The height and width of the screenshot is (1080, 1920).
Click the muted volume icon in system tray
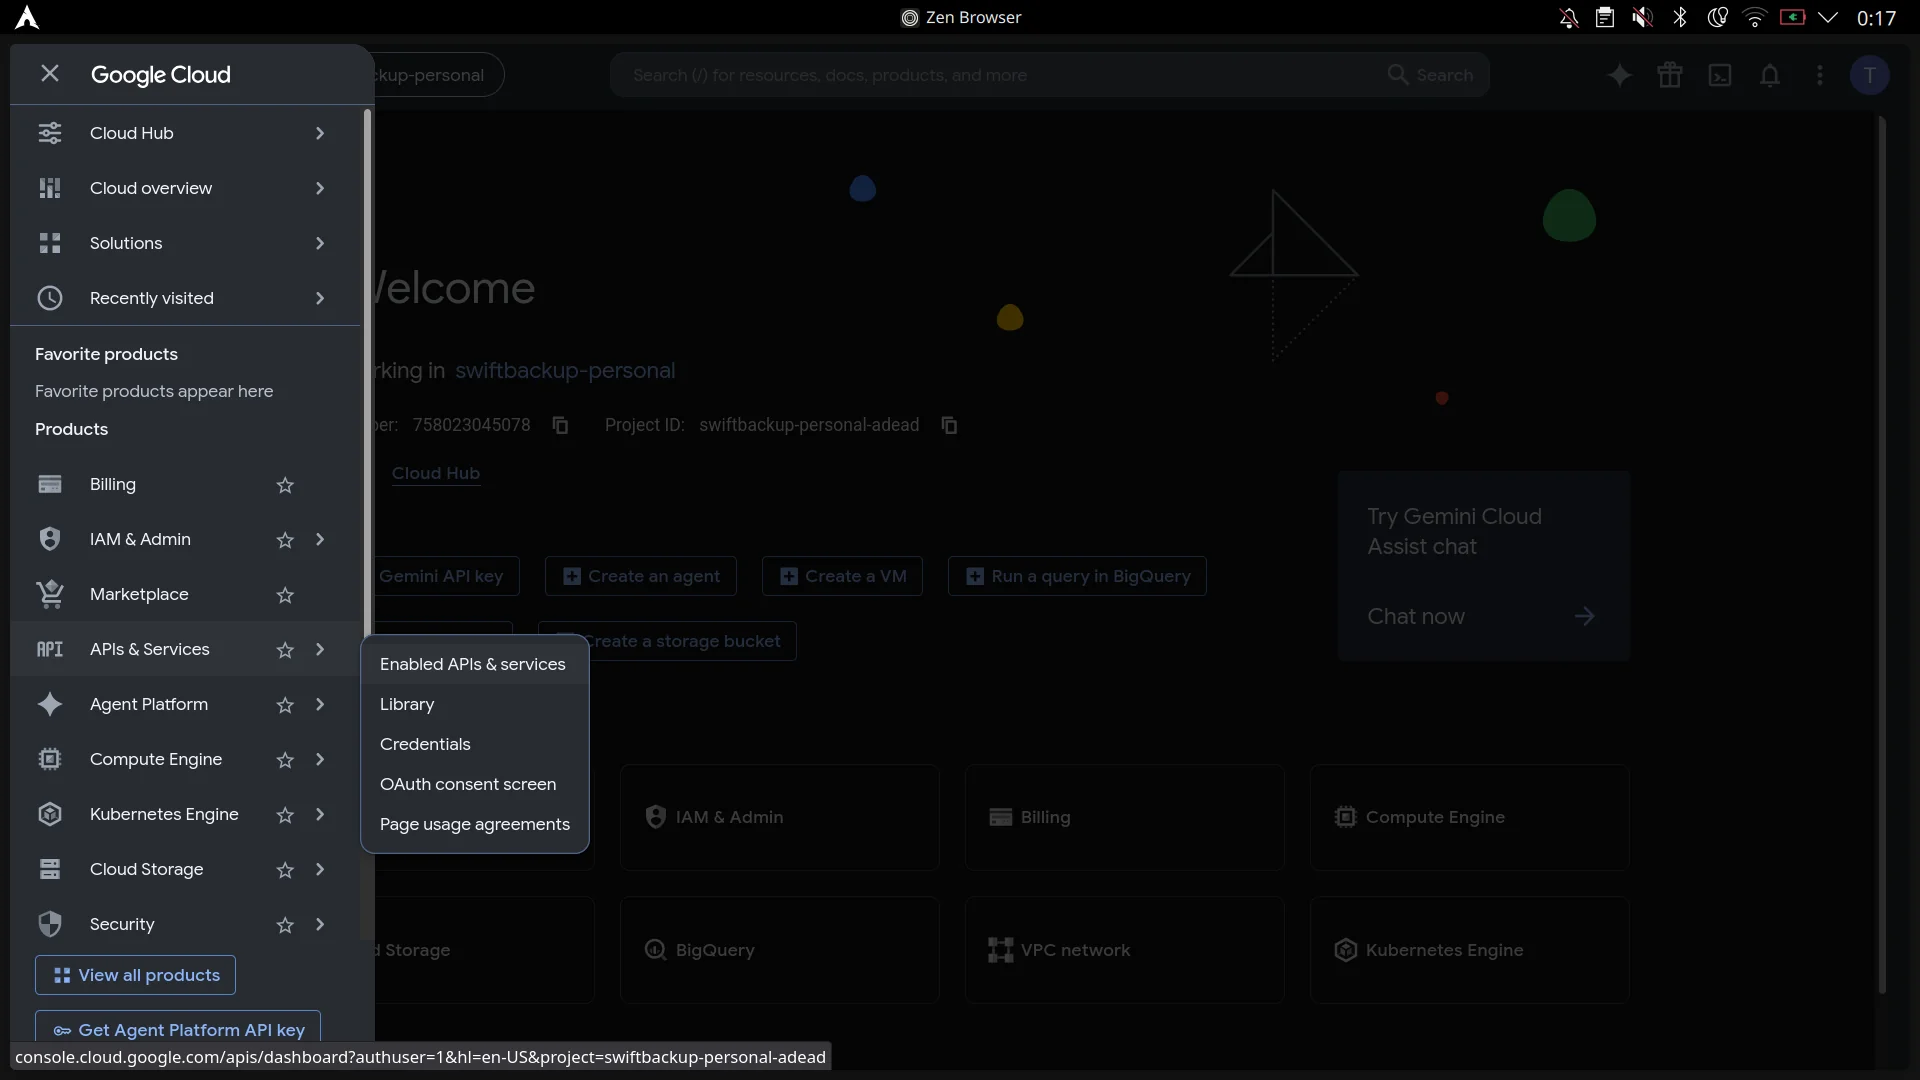[1642, 17]
